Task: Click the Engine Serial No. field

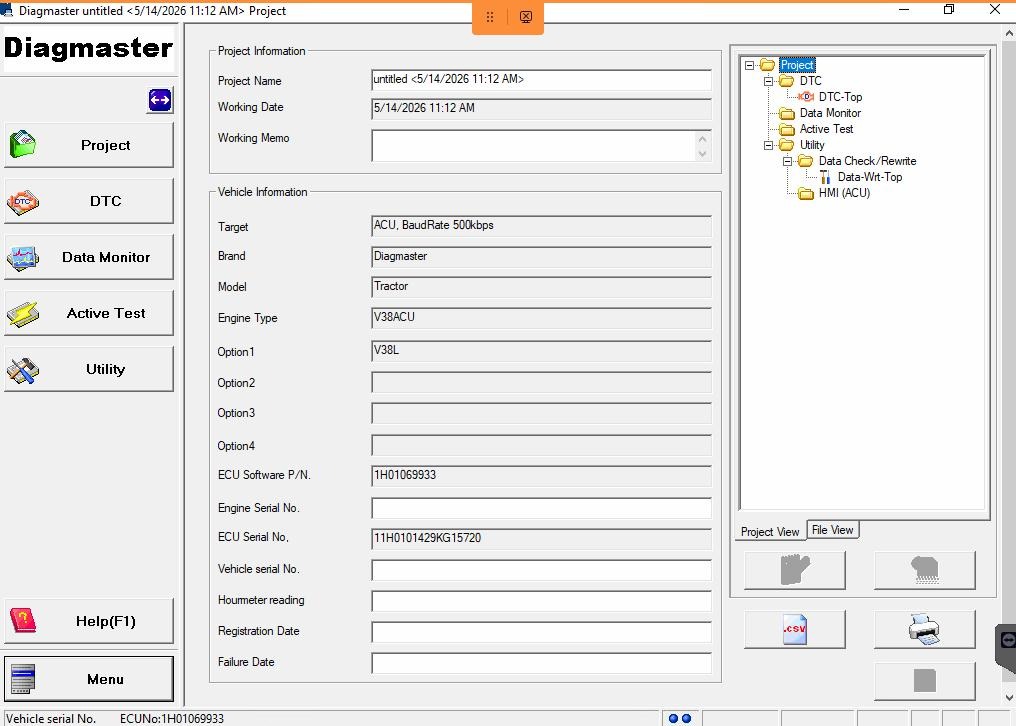Action: [541, 508]
